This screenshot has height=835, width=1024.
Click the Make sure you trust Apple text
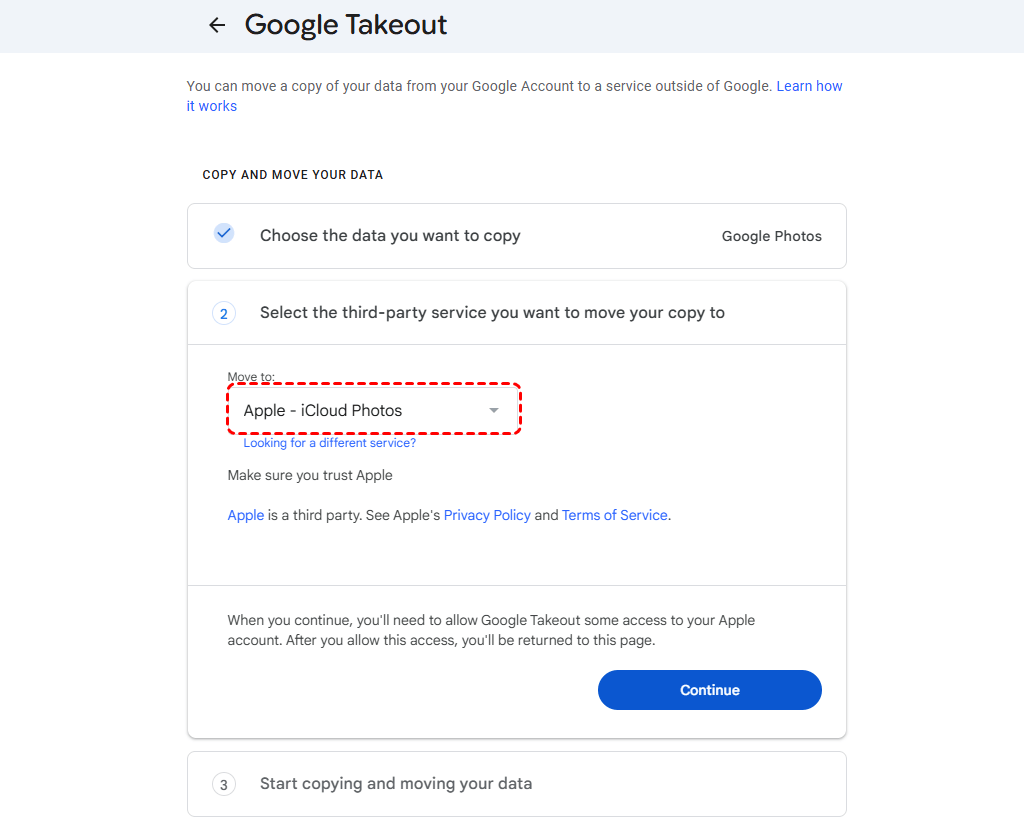tap(310, 475)
